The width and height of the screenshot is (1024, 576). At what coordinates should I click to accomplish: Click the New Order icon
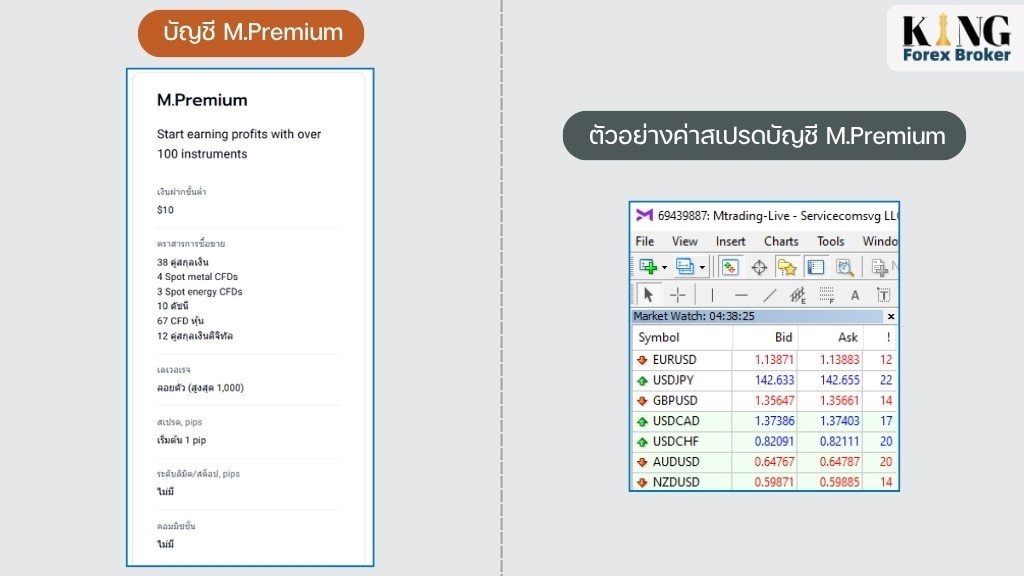tap(879, 266)
